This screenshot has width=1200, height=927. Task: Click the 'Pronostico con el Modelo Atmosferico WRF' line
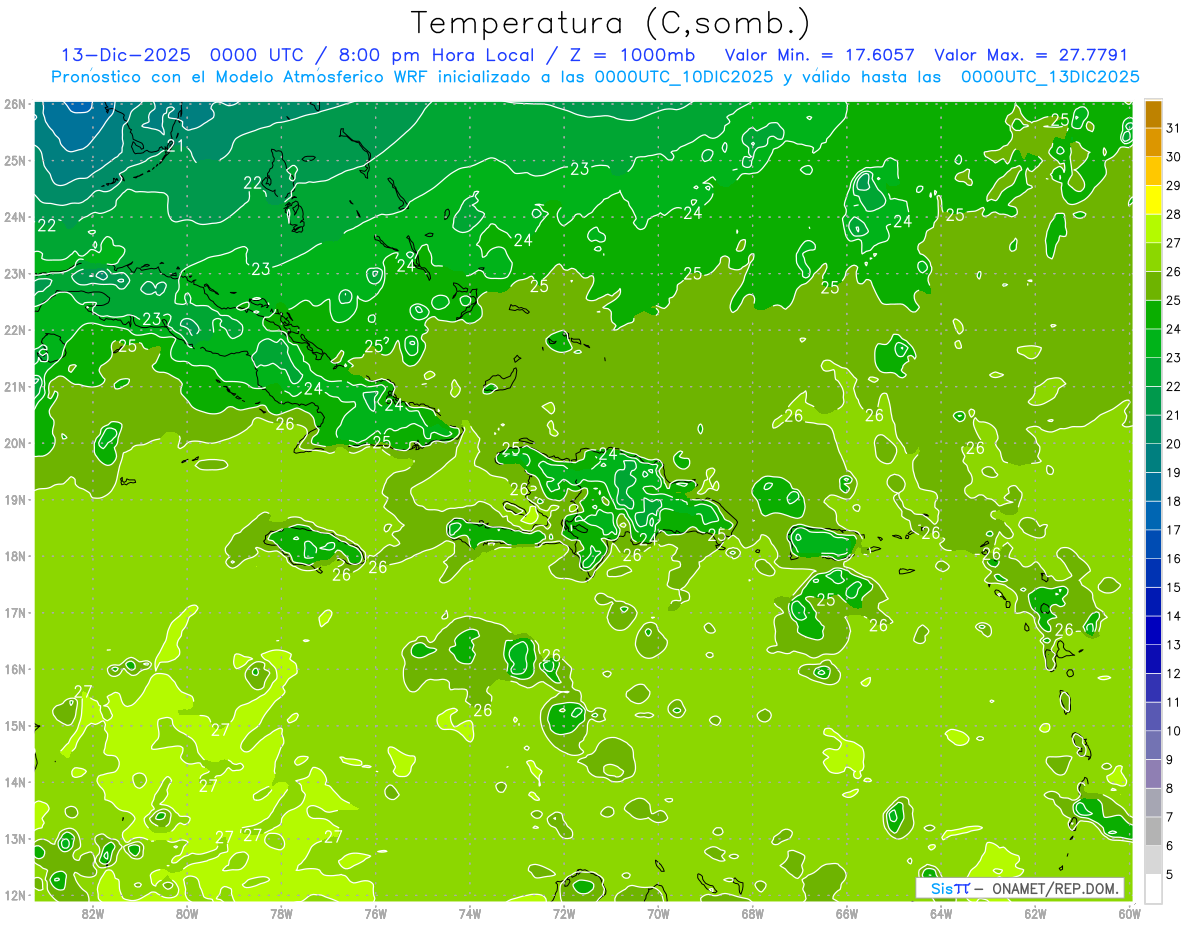tap(595, 76)
